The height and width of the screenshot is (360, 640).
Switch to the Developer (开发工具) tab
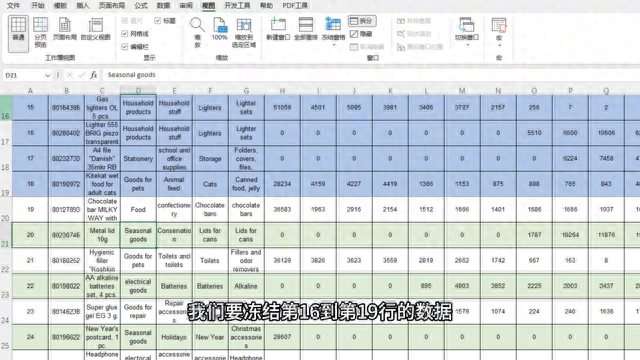tap(237, 5)
